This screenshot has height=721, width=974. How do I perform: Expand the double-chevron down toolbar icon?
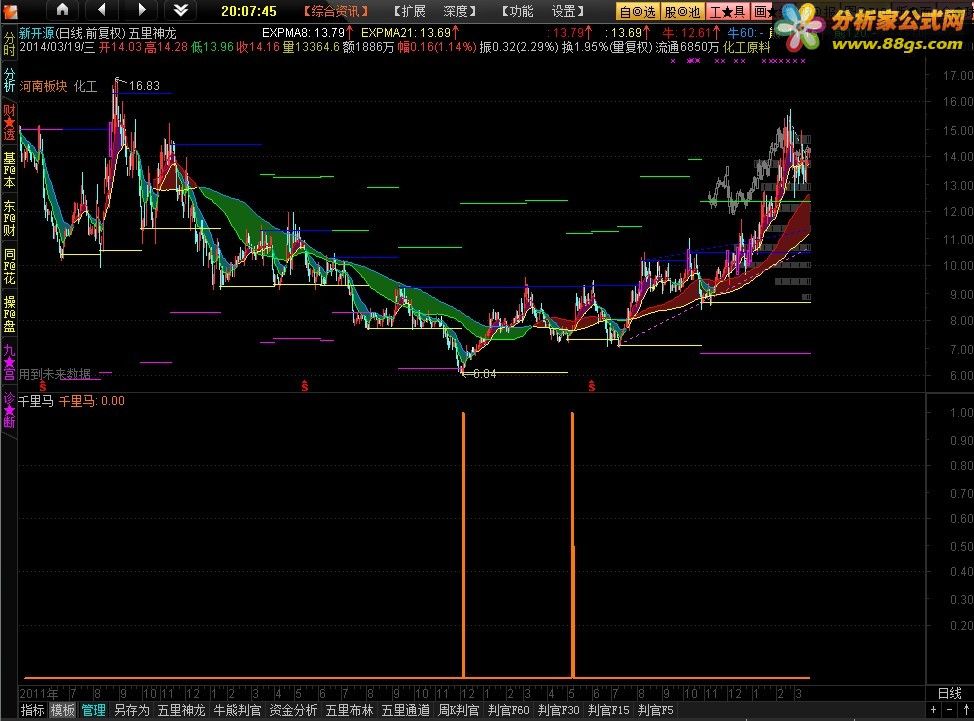(180, 9)
